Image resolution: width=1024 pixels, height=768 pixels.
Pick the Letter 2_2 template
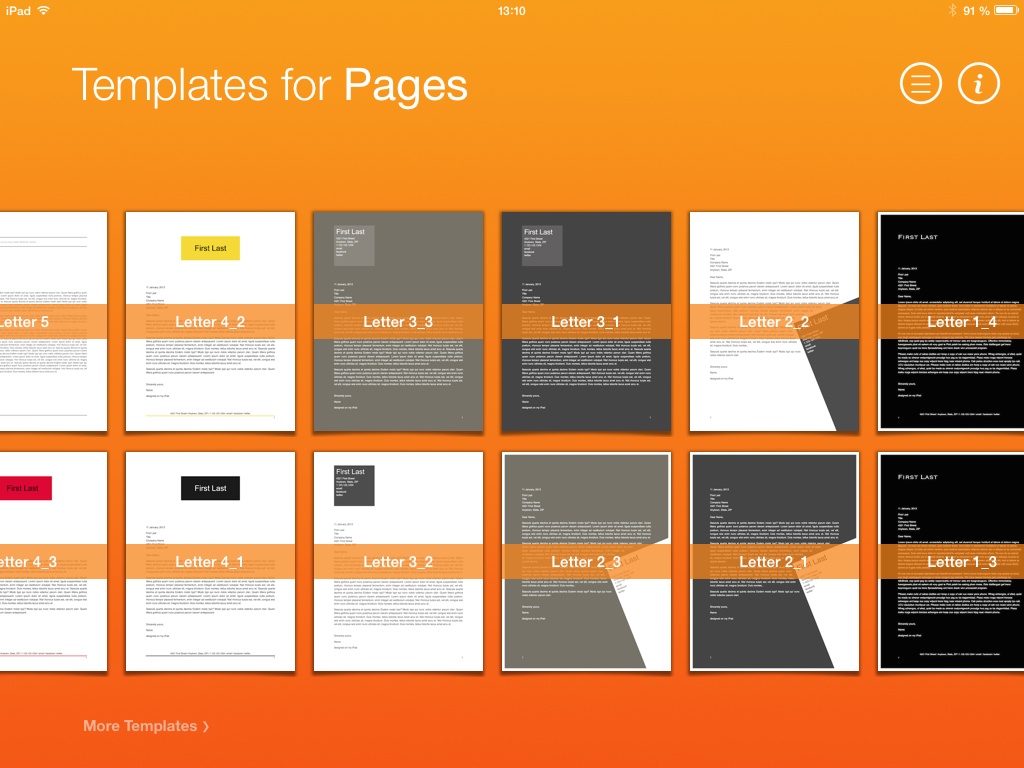coord(774,321)
